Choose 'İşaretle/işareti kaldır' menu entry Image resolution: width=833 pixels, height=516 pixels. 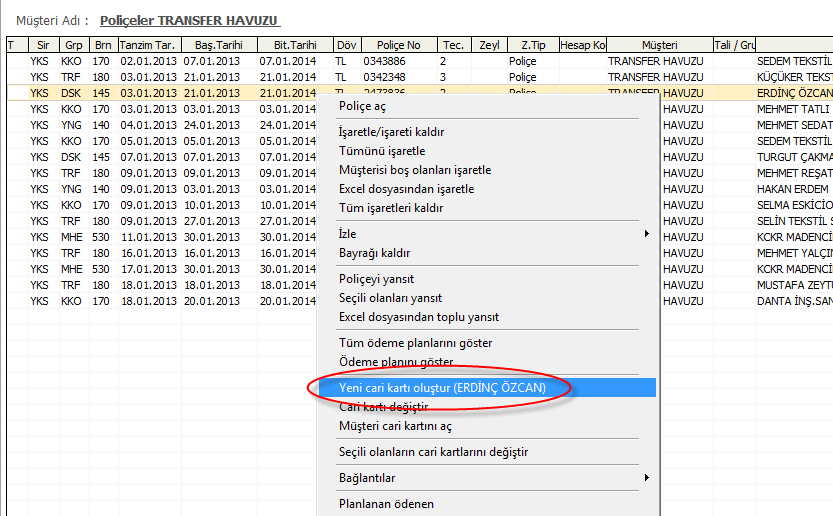(x=391, y=132)
